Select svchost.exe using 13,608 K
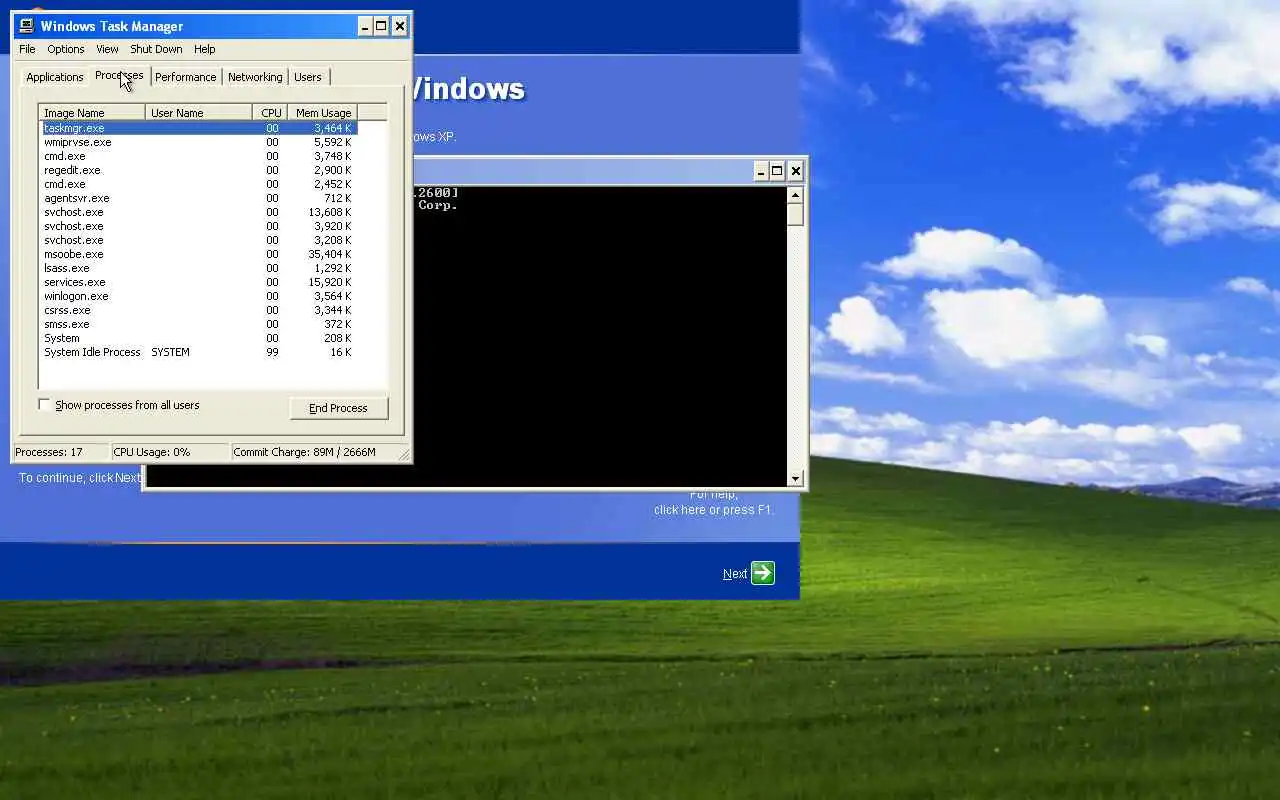The image size is (1280, 800). point(198,212)
